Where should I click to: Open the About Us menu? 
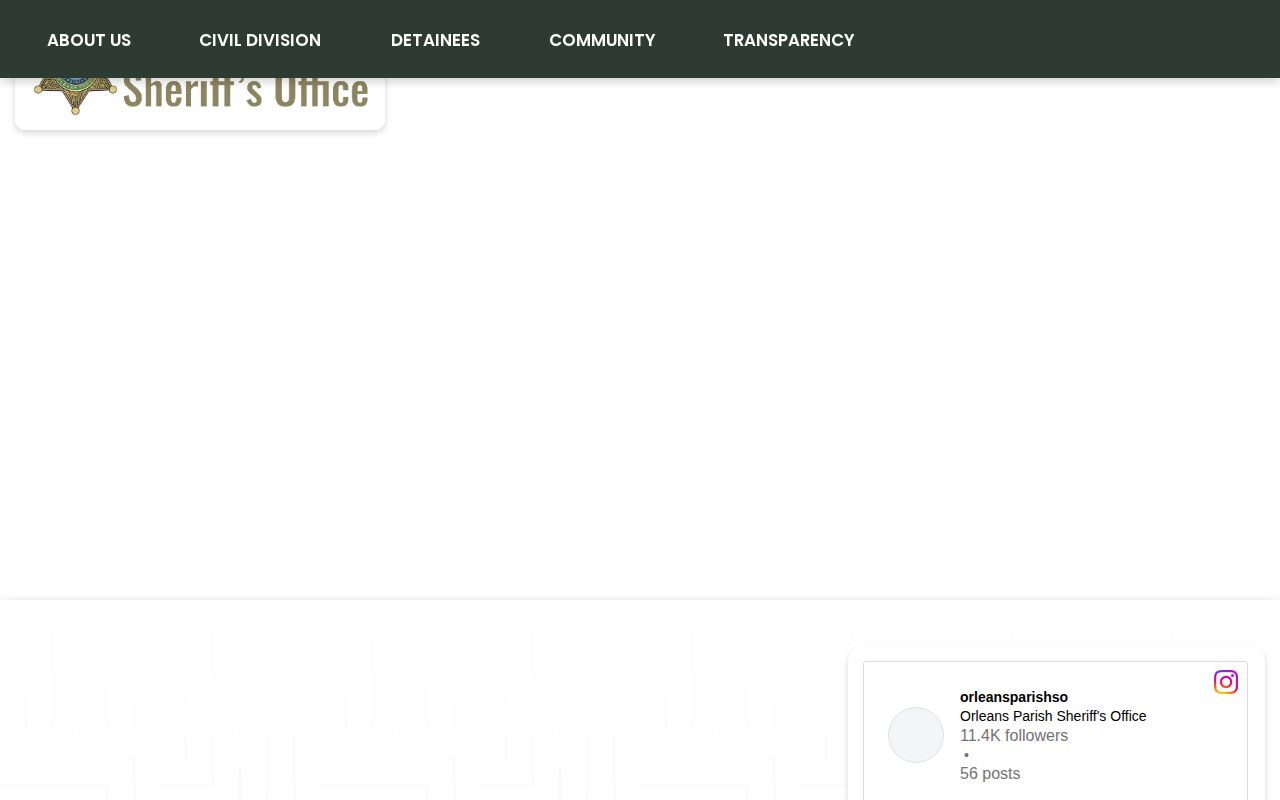[x=89, y=40]
